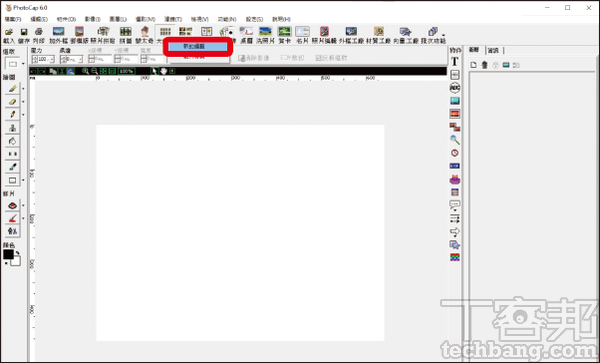Open the 照片拼貼 photo collage tool

(x=103, y=35)
